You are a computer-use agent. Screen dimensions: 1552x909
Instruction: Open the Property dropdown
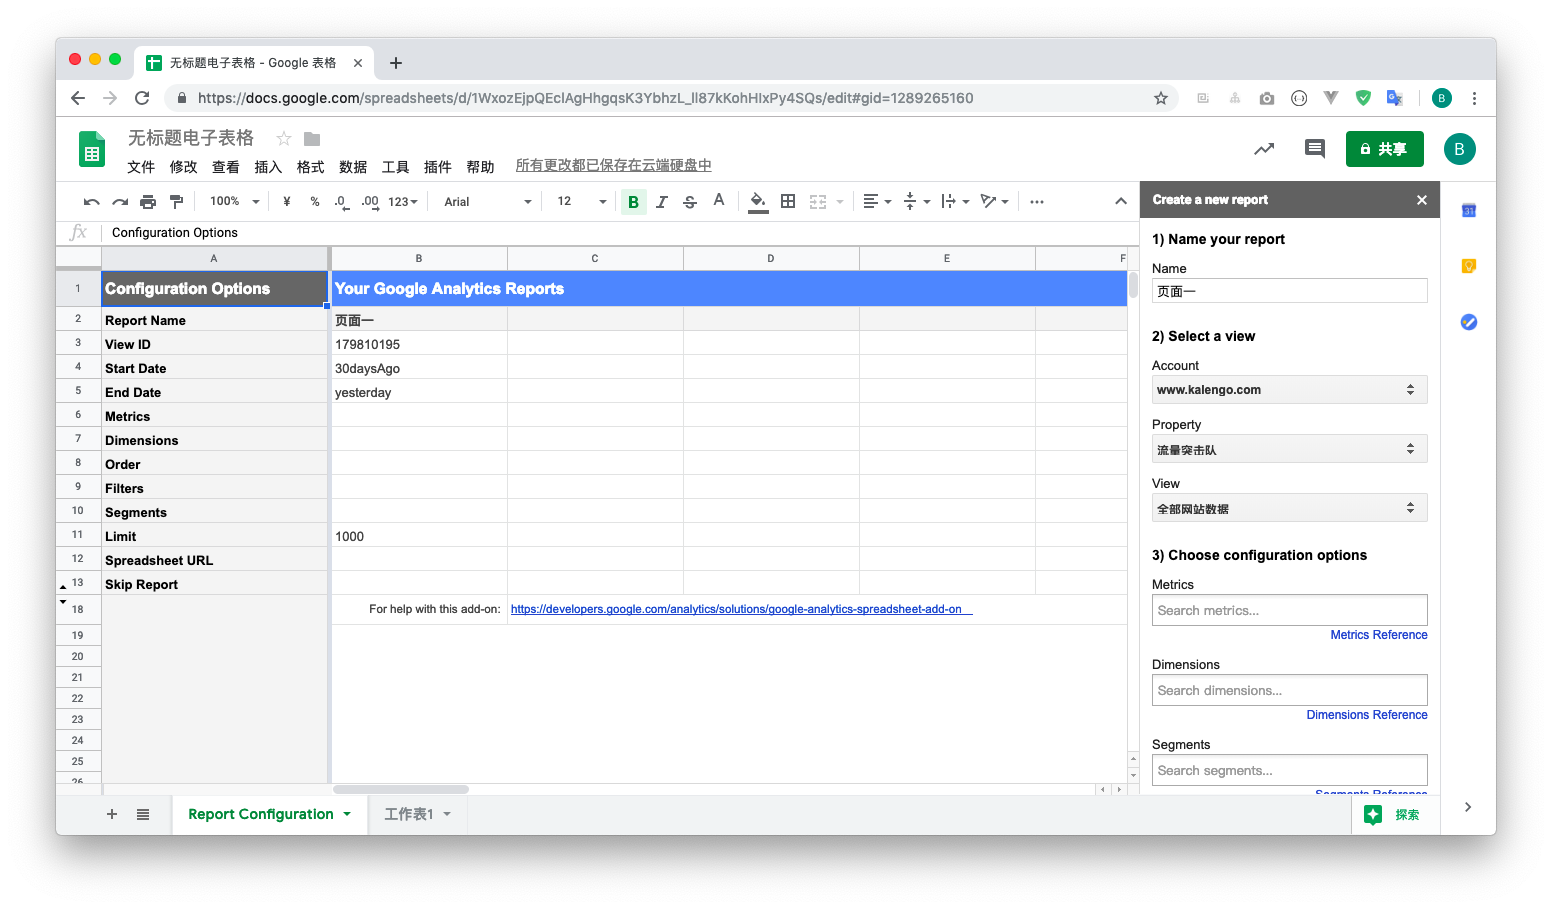1289,449
